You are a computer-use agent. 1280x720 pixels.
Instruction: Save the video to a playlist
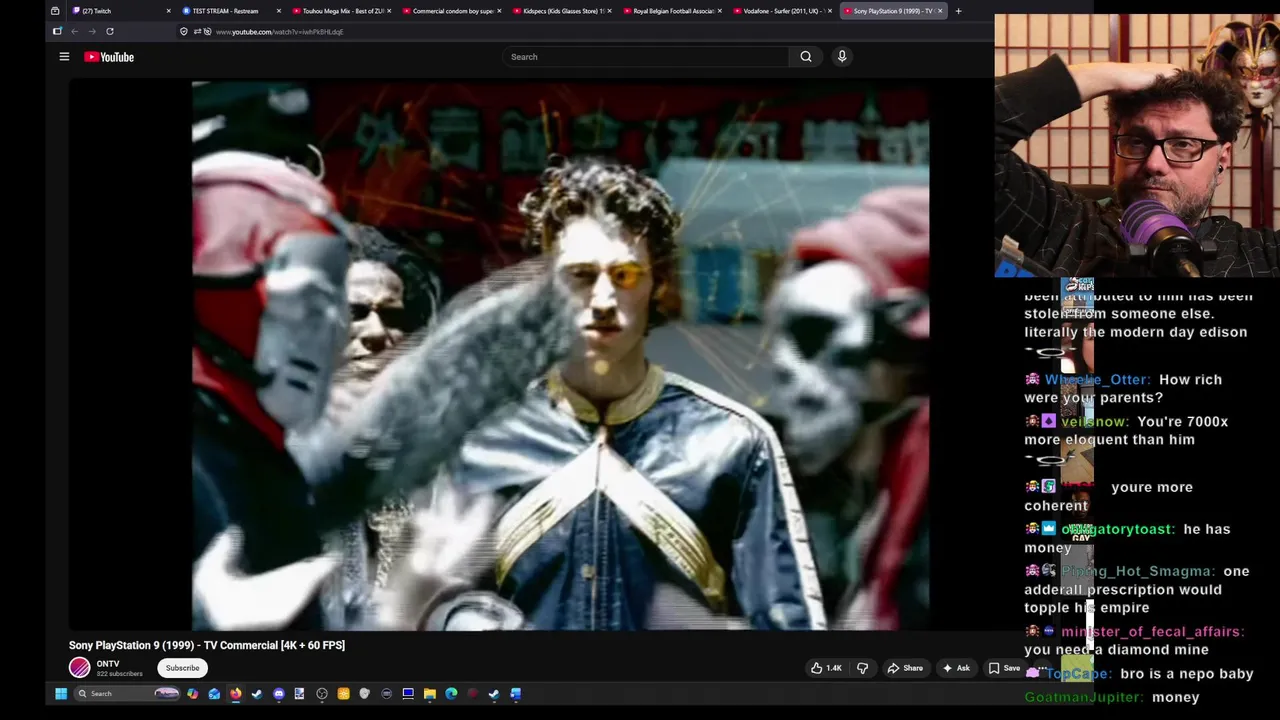[x=1004, y=668]
